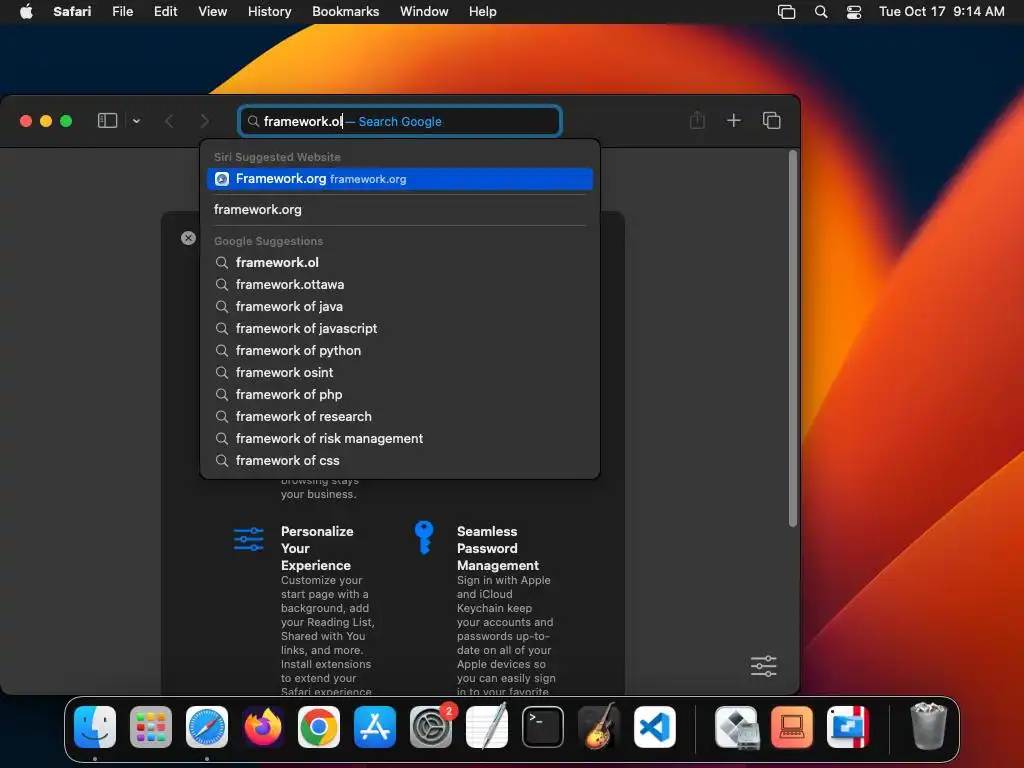
Task: Launch Firefox from the Dock
Action: click(263, 727)
